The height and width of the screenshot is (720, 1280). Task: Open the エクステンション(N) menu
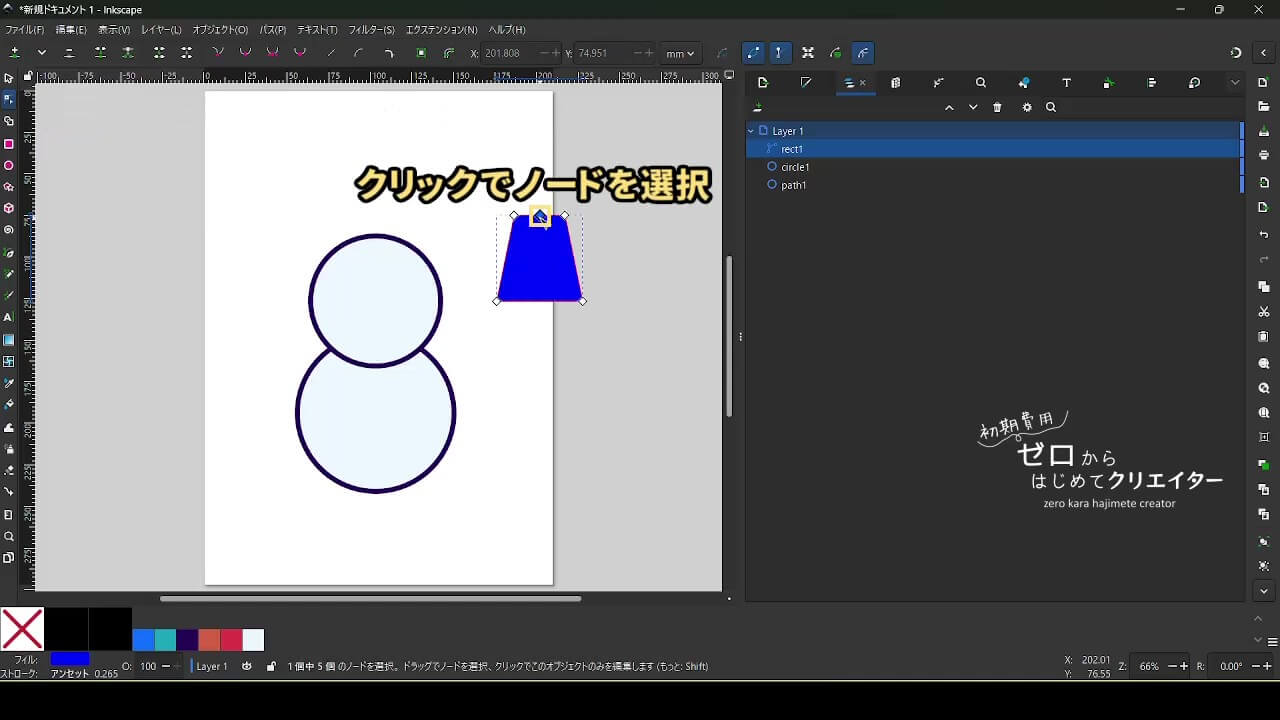[x=441, y=30]
